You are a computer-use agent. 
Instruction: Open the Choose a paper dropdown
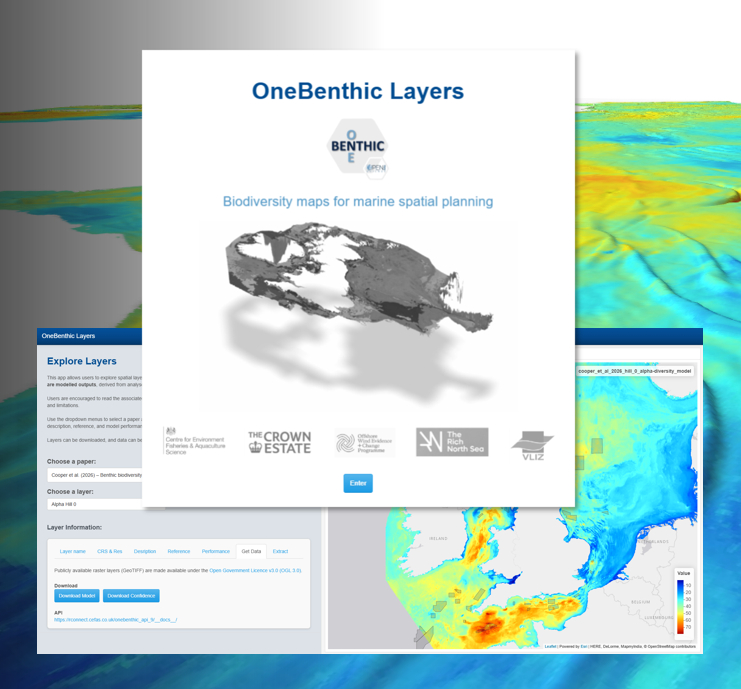point(95,475)
